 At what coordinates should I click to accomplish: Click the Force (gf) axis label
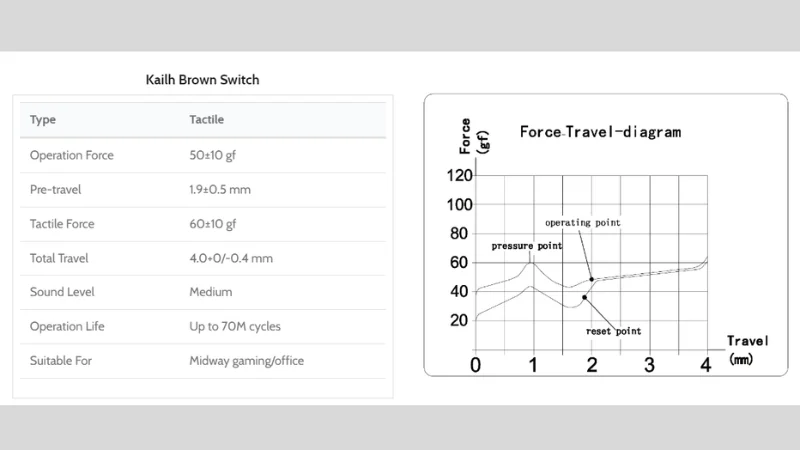[474, 136]
